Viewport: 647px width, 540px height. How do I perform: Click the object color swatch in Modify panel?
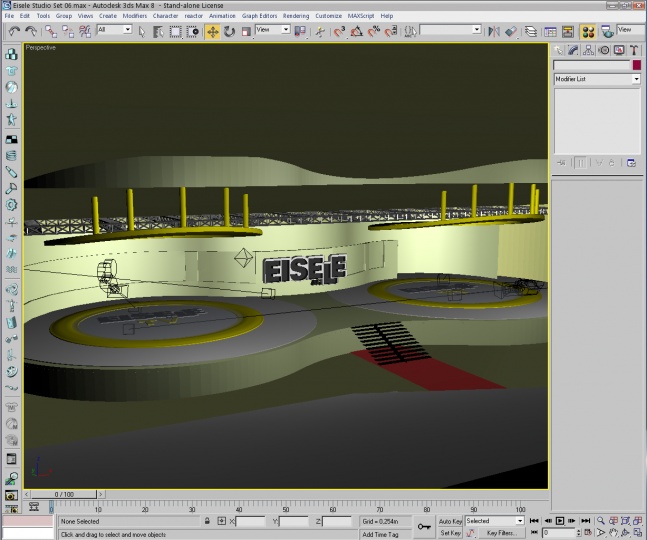637,65
